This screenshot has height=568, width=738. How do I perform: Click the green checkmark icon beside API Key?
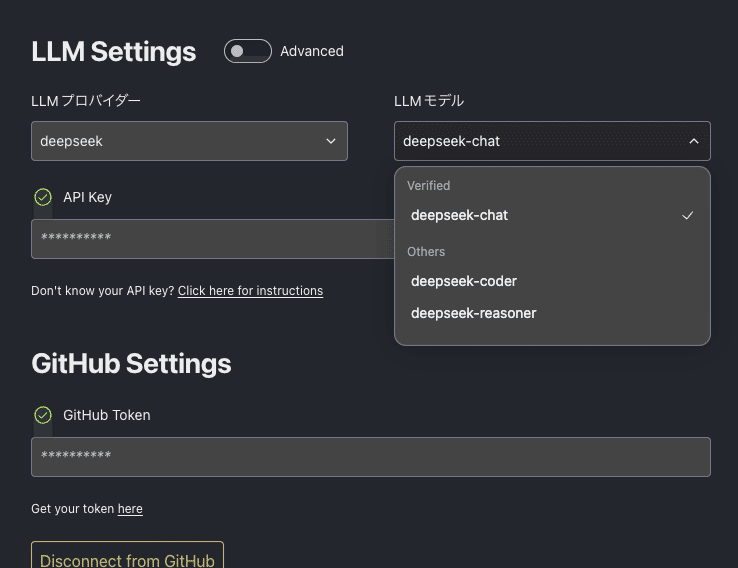(43, 197)
